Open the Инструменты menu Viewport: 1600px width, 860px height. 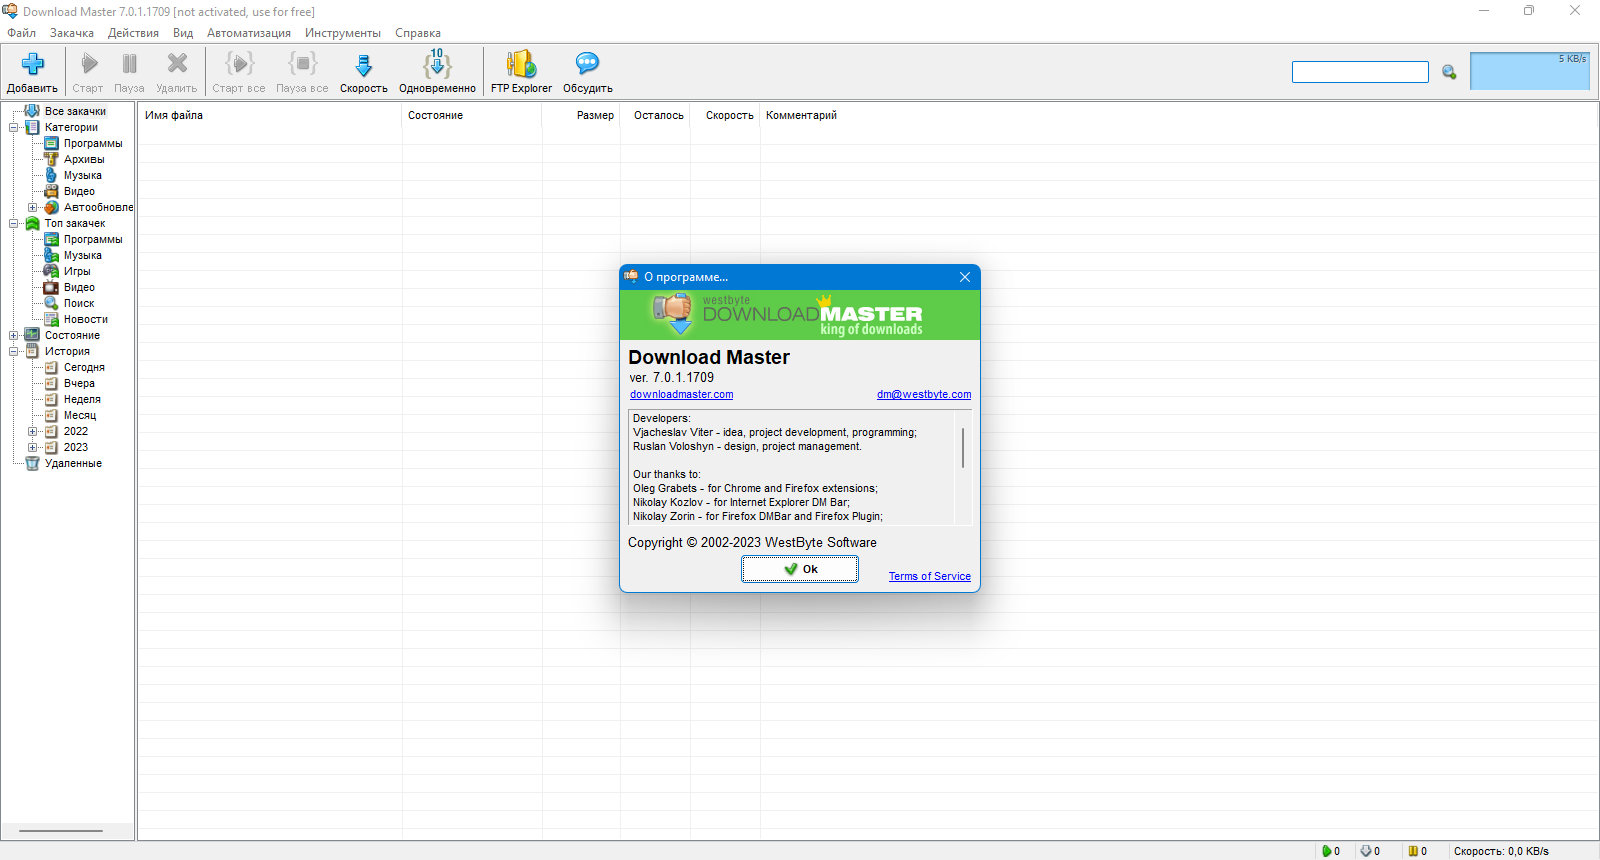(343, 33)
